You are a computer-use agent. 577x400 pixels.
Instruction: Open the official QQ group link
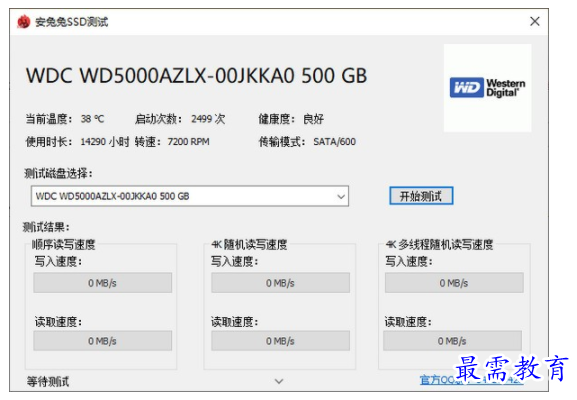point(471,380)
